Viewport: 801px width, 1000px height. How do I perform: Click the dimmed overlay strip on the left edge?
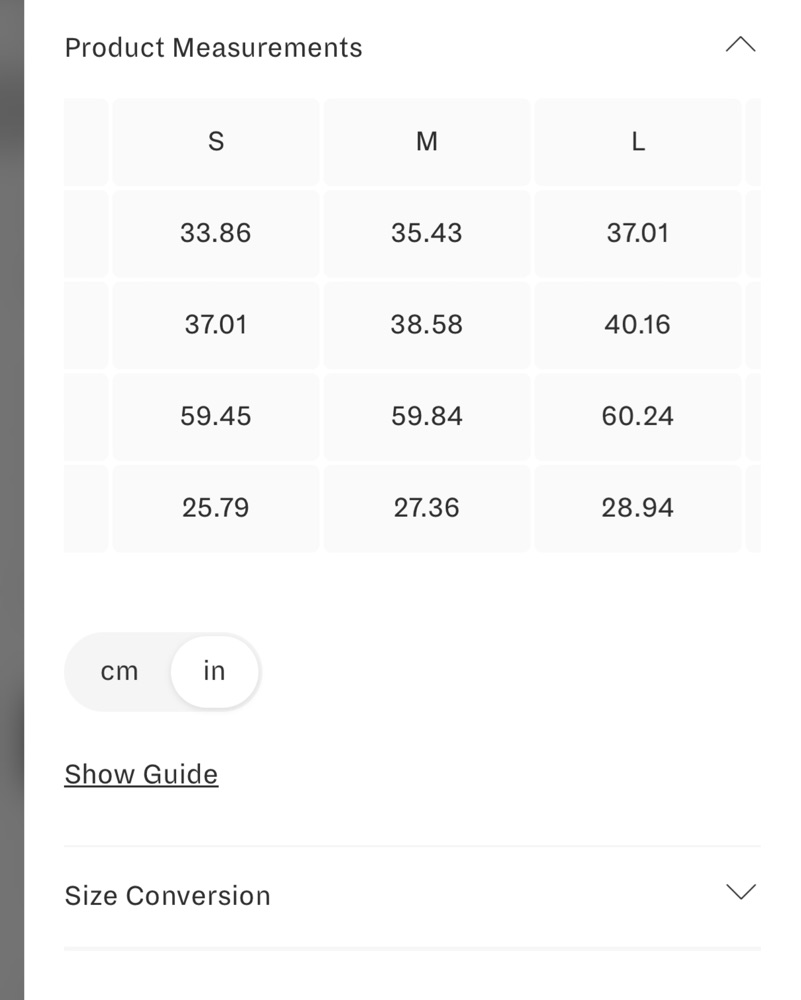11,500
